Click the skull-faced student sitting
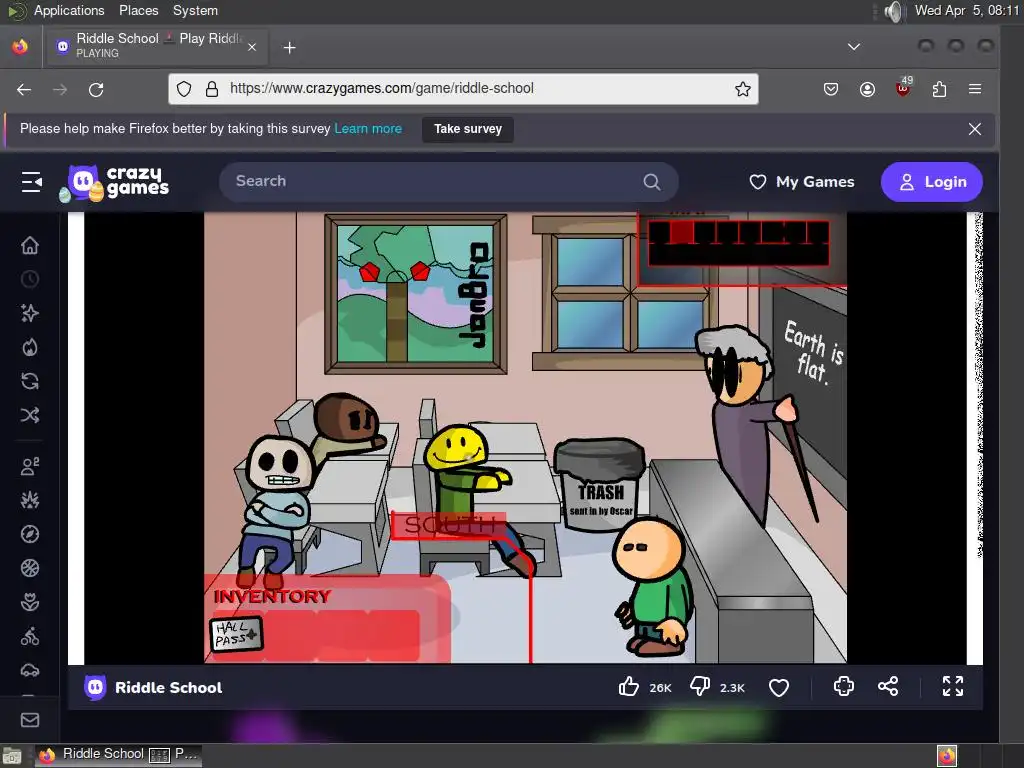 (279, 510)
